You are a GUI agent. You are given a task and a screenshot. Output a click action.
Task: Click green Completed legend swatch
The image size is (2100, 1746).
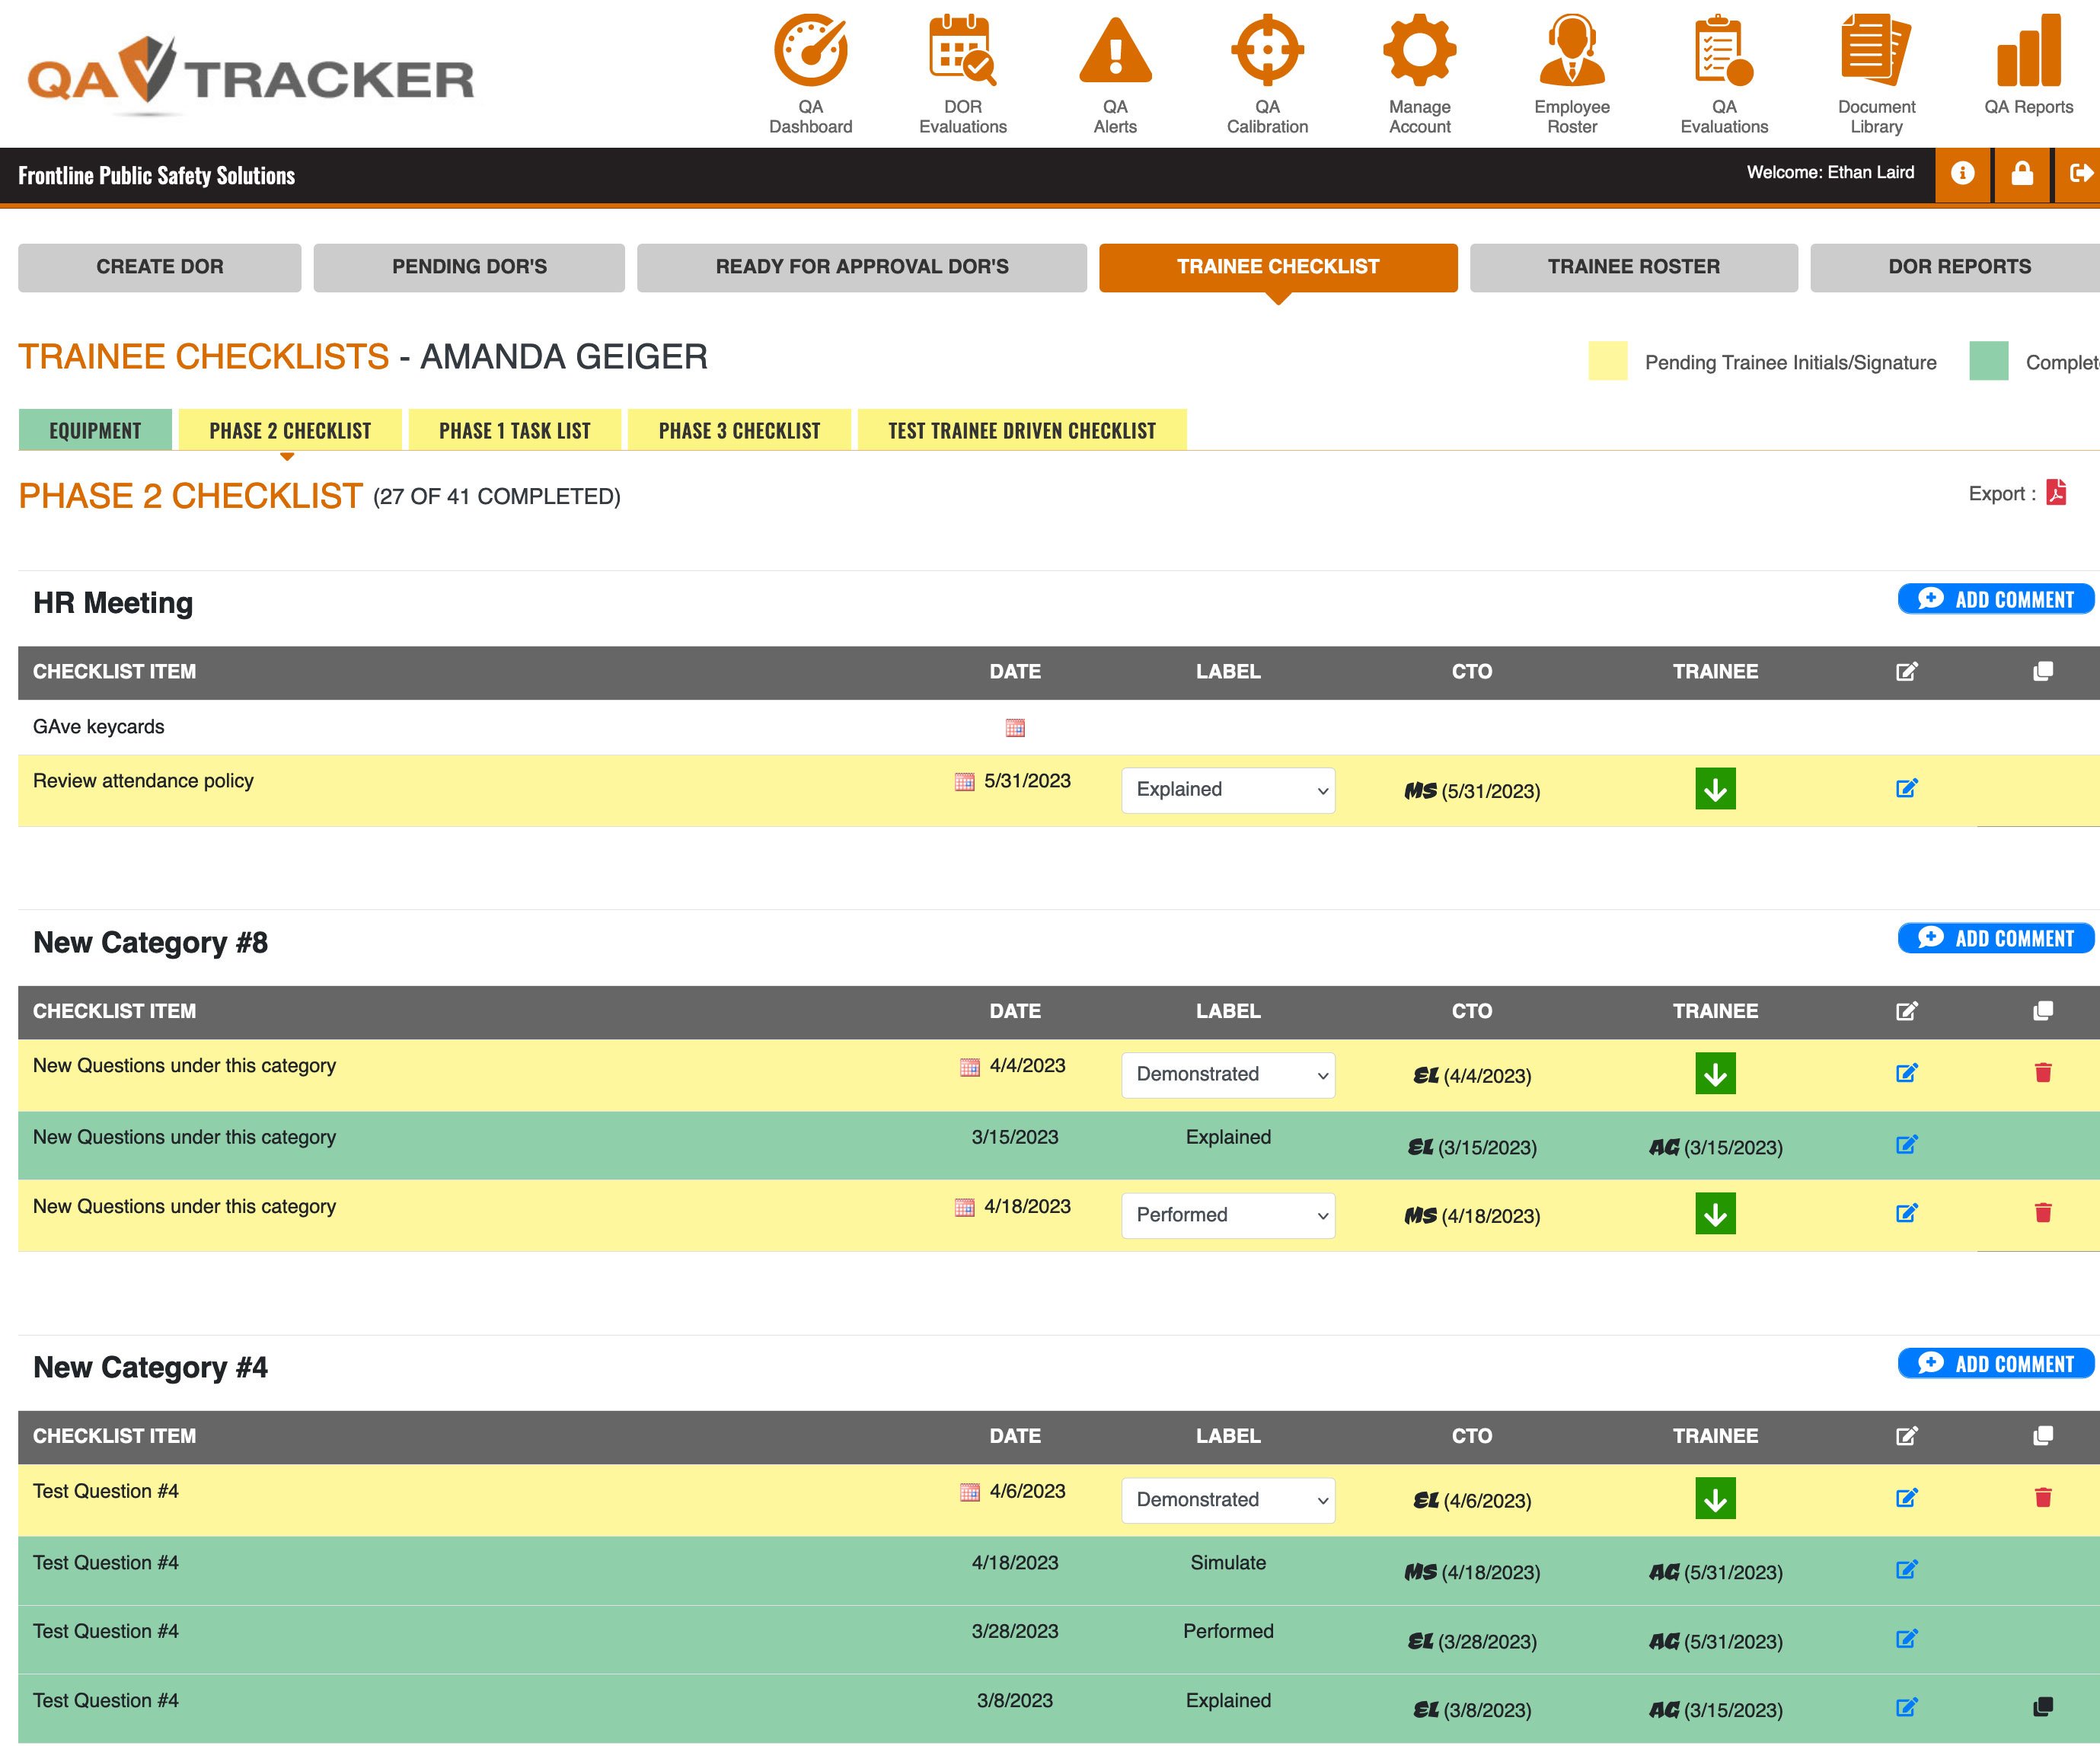tap(1988, 361)
